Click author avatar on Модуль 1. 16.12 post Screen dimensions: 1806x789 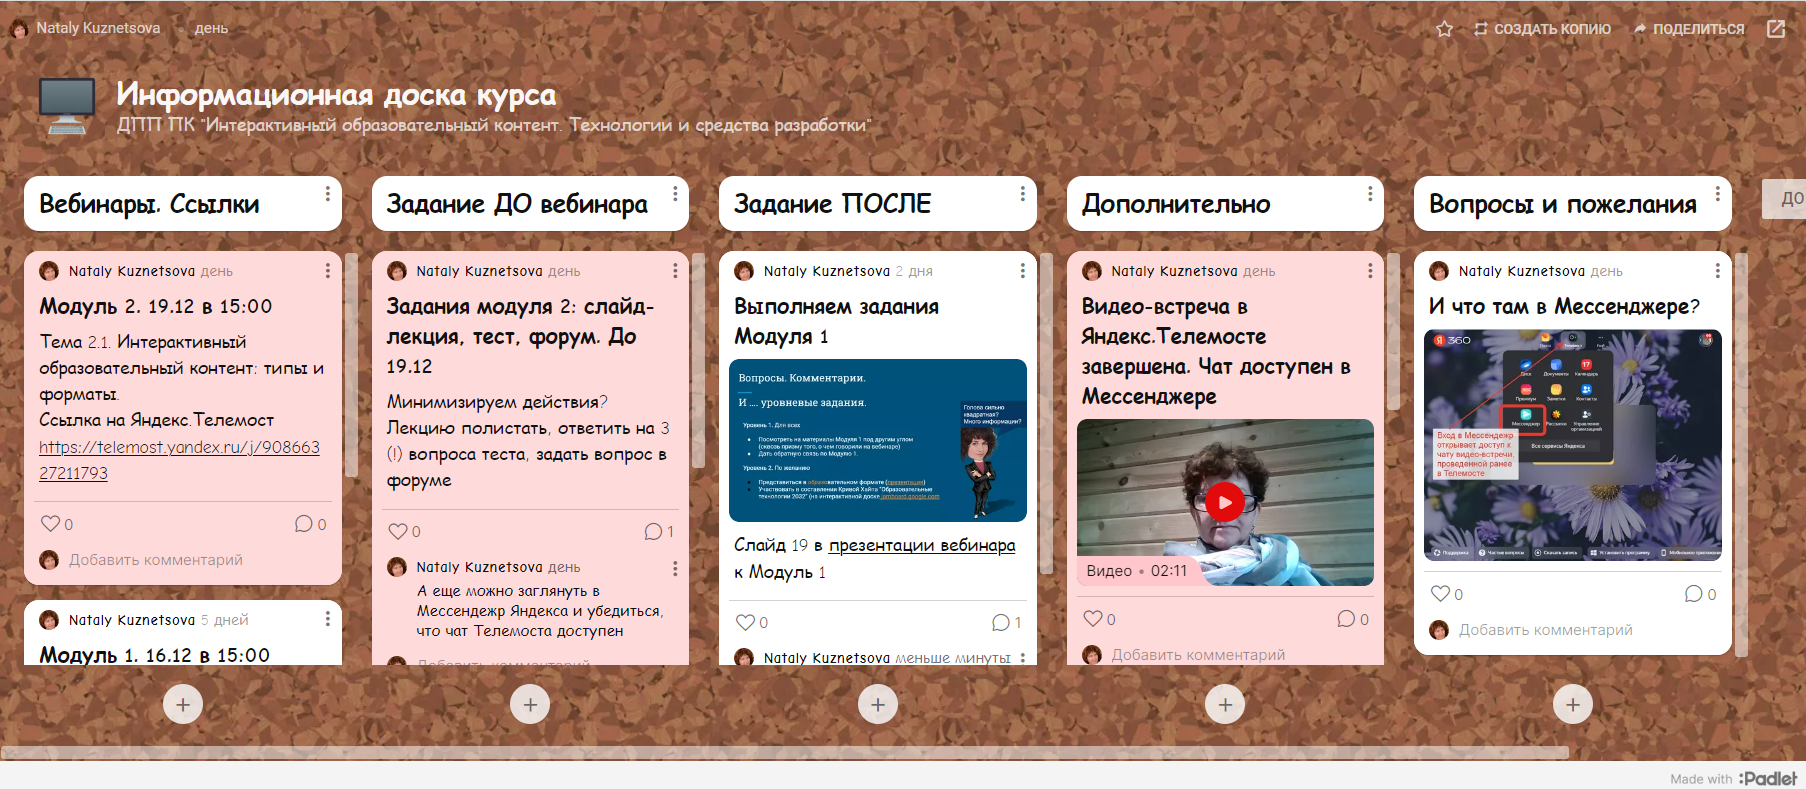click(49, 620)
